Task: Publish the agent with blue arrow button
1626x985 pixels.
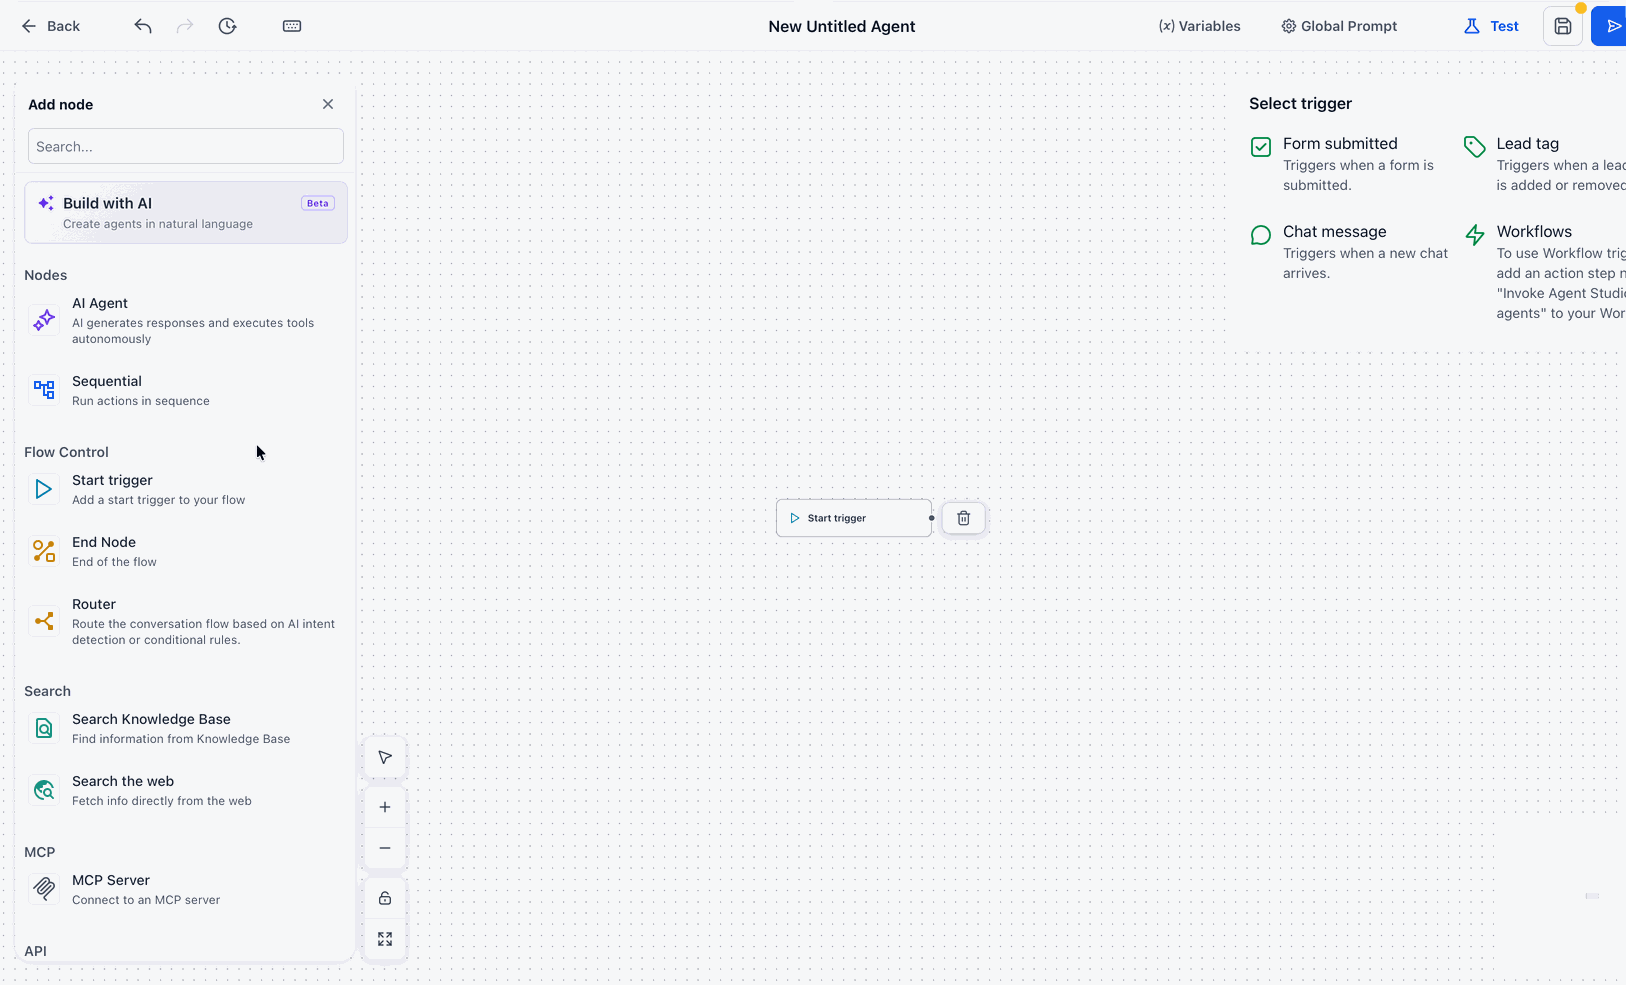Action: (1610, 26)
